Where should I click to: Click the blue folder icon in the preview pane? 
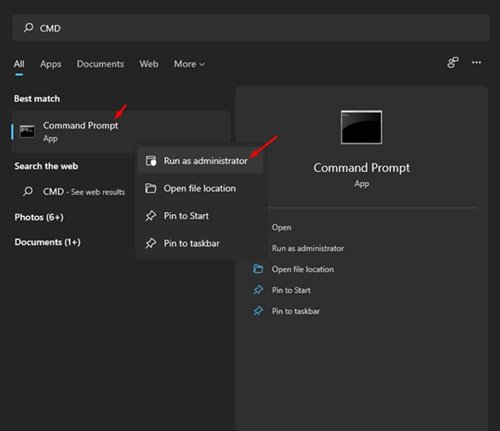(258, 269)
